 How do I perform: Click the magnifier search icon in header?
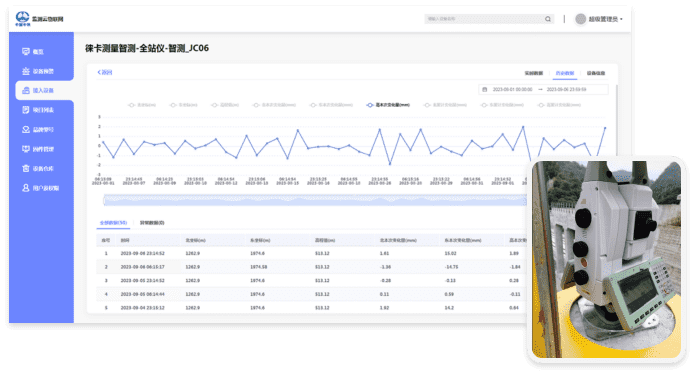coord(548,19)
